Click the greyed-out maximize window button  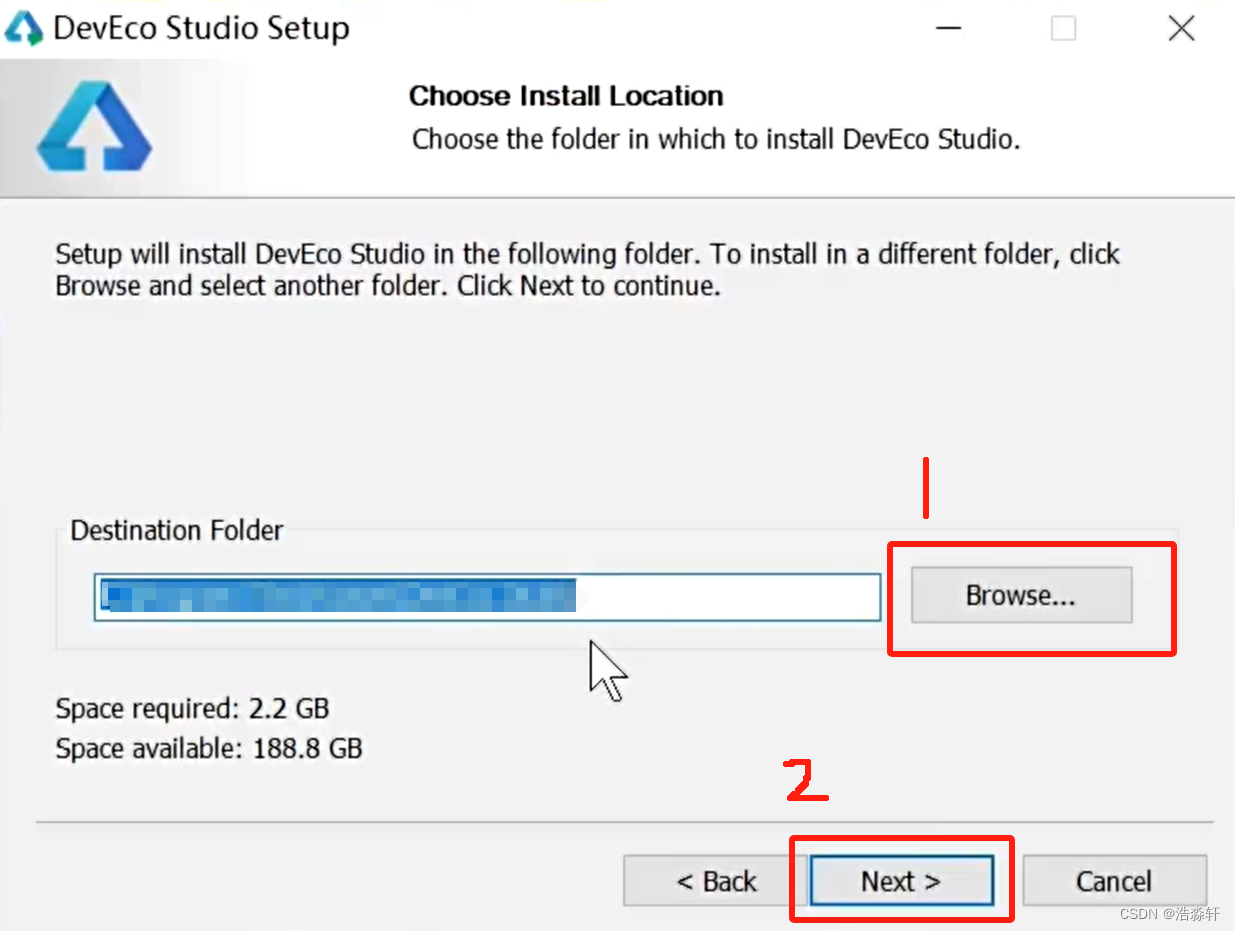pos(1063,28)
